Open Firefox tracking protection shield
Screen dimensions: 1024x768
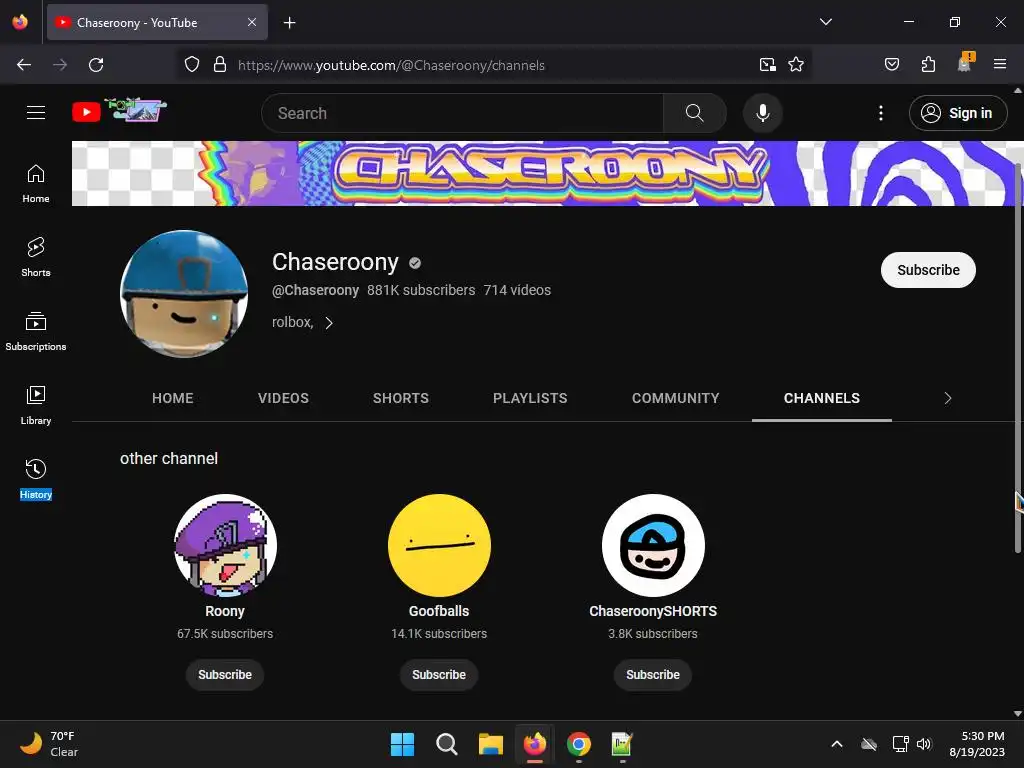click(x=192, y=65)
